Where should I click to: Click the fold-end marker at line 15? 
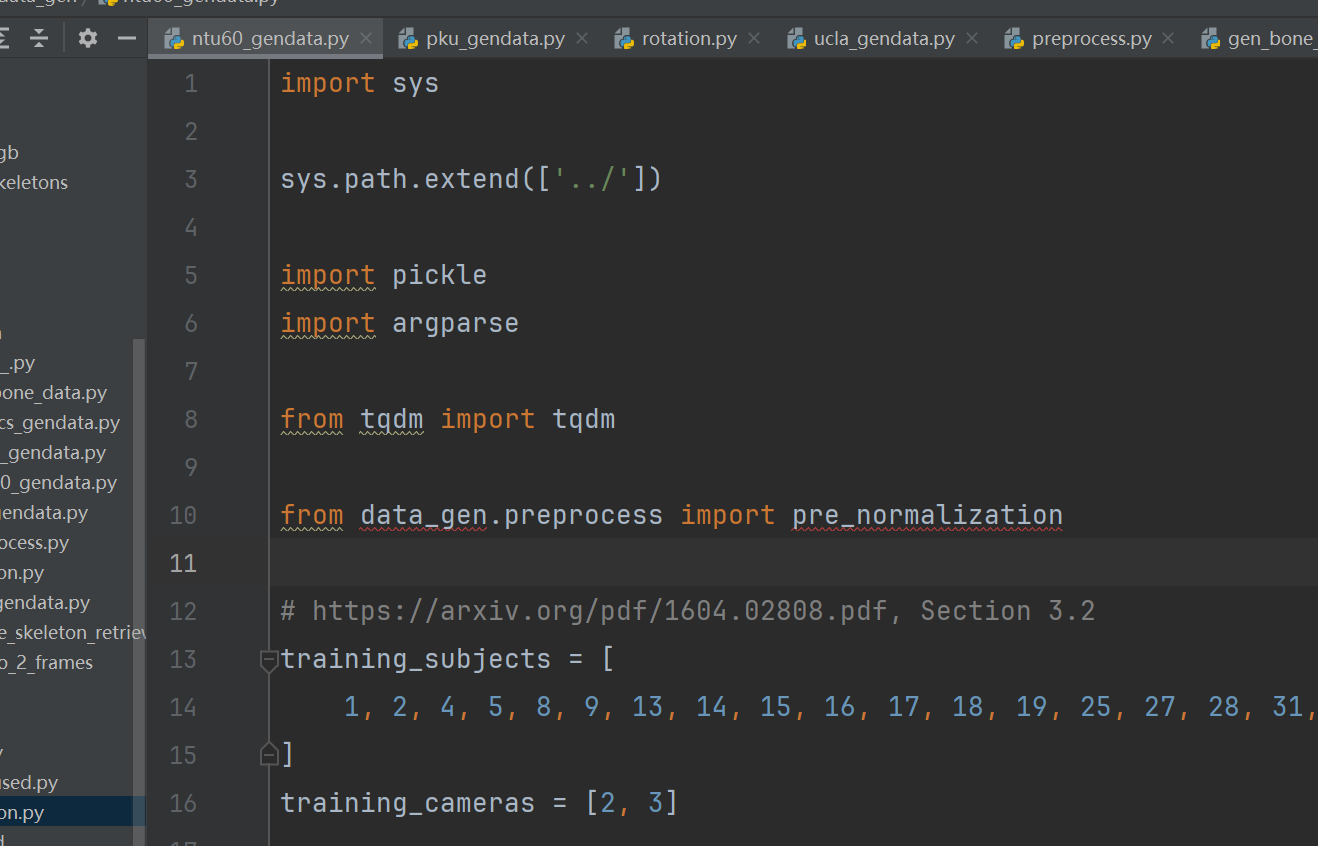267,754
